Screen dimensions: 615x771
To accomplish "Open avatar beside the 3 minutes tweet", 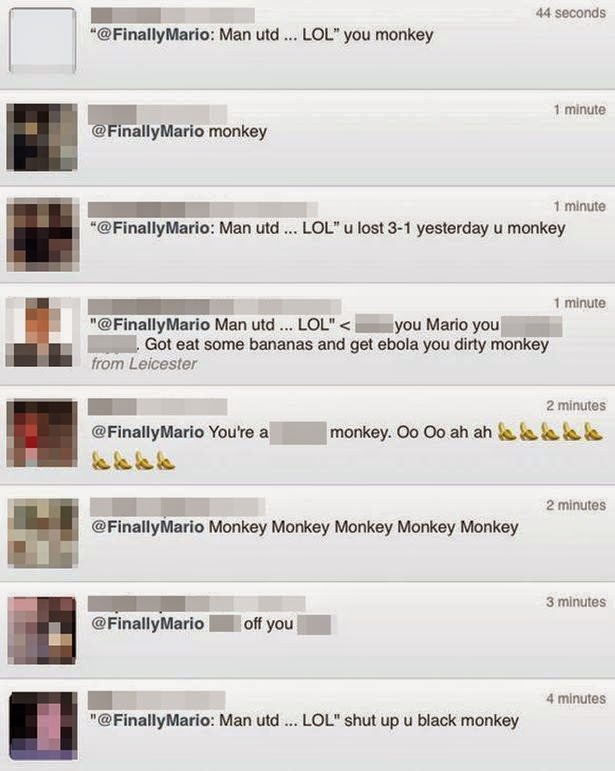I will point(42,630).
